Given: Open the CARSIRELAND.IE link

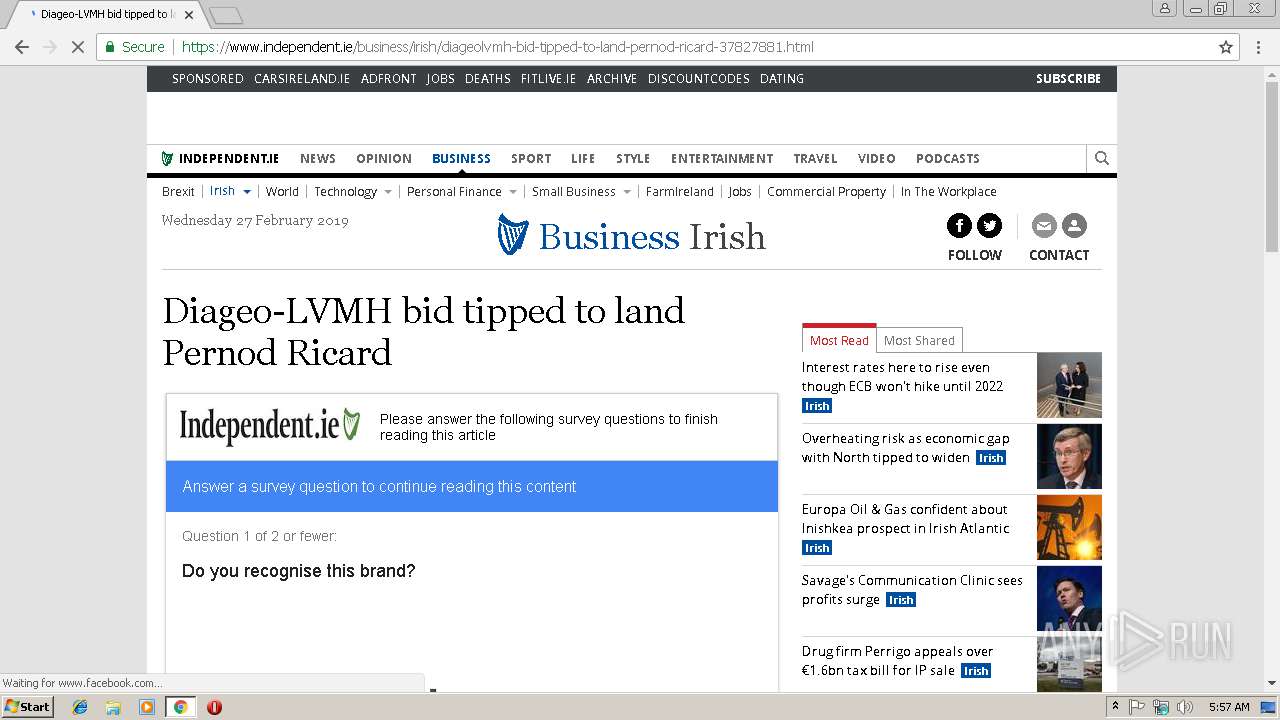Looking at the screenshot, I should point(302,78).
